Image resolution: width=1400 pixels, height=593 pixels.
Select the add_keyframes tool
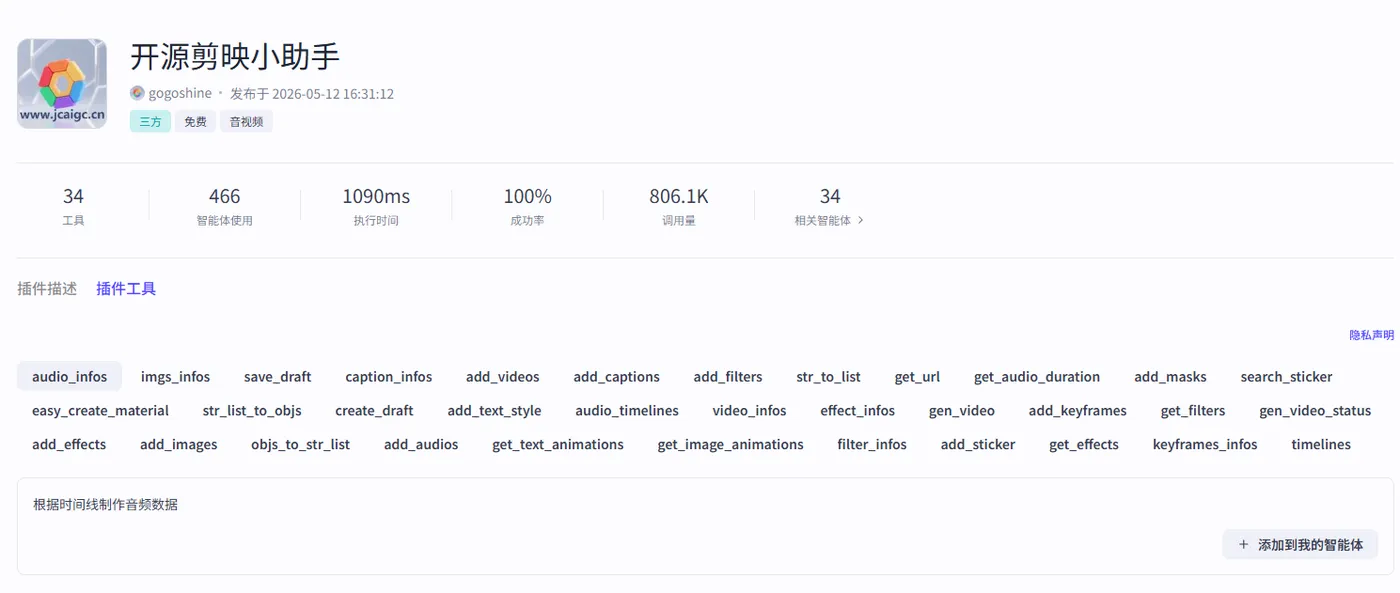point(1077,411)
